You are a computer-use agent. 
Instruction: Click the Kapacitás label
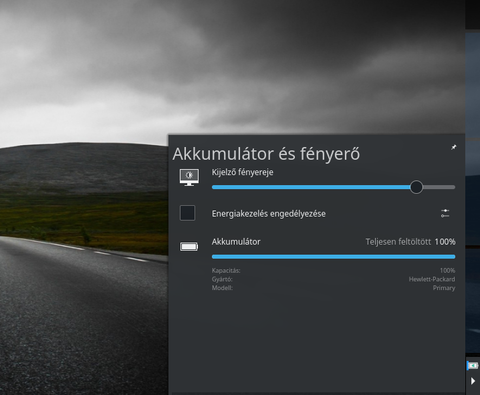(226, 271)
